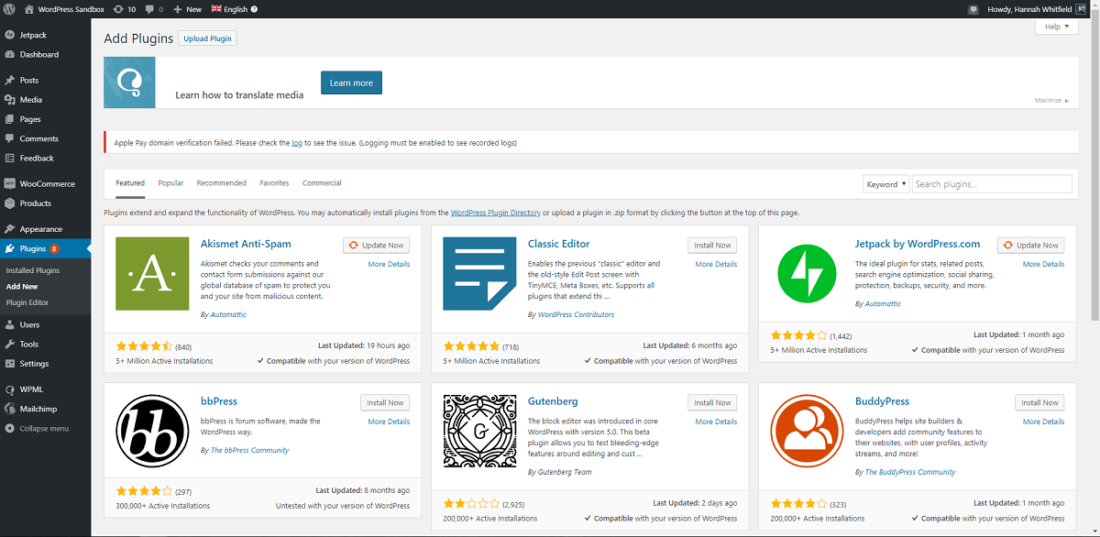This screenshot has height=537, width=1100.
Task: Switch to the Commercial tab
Action: [322, 183]
